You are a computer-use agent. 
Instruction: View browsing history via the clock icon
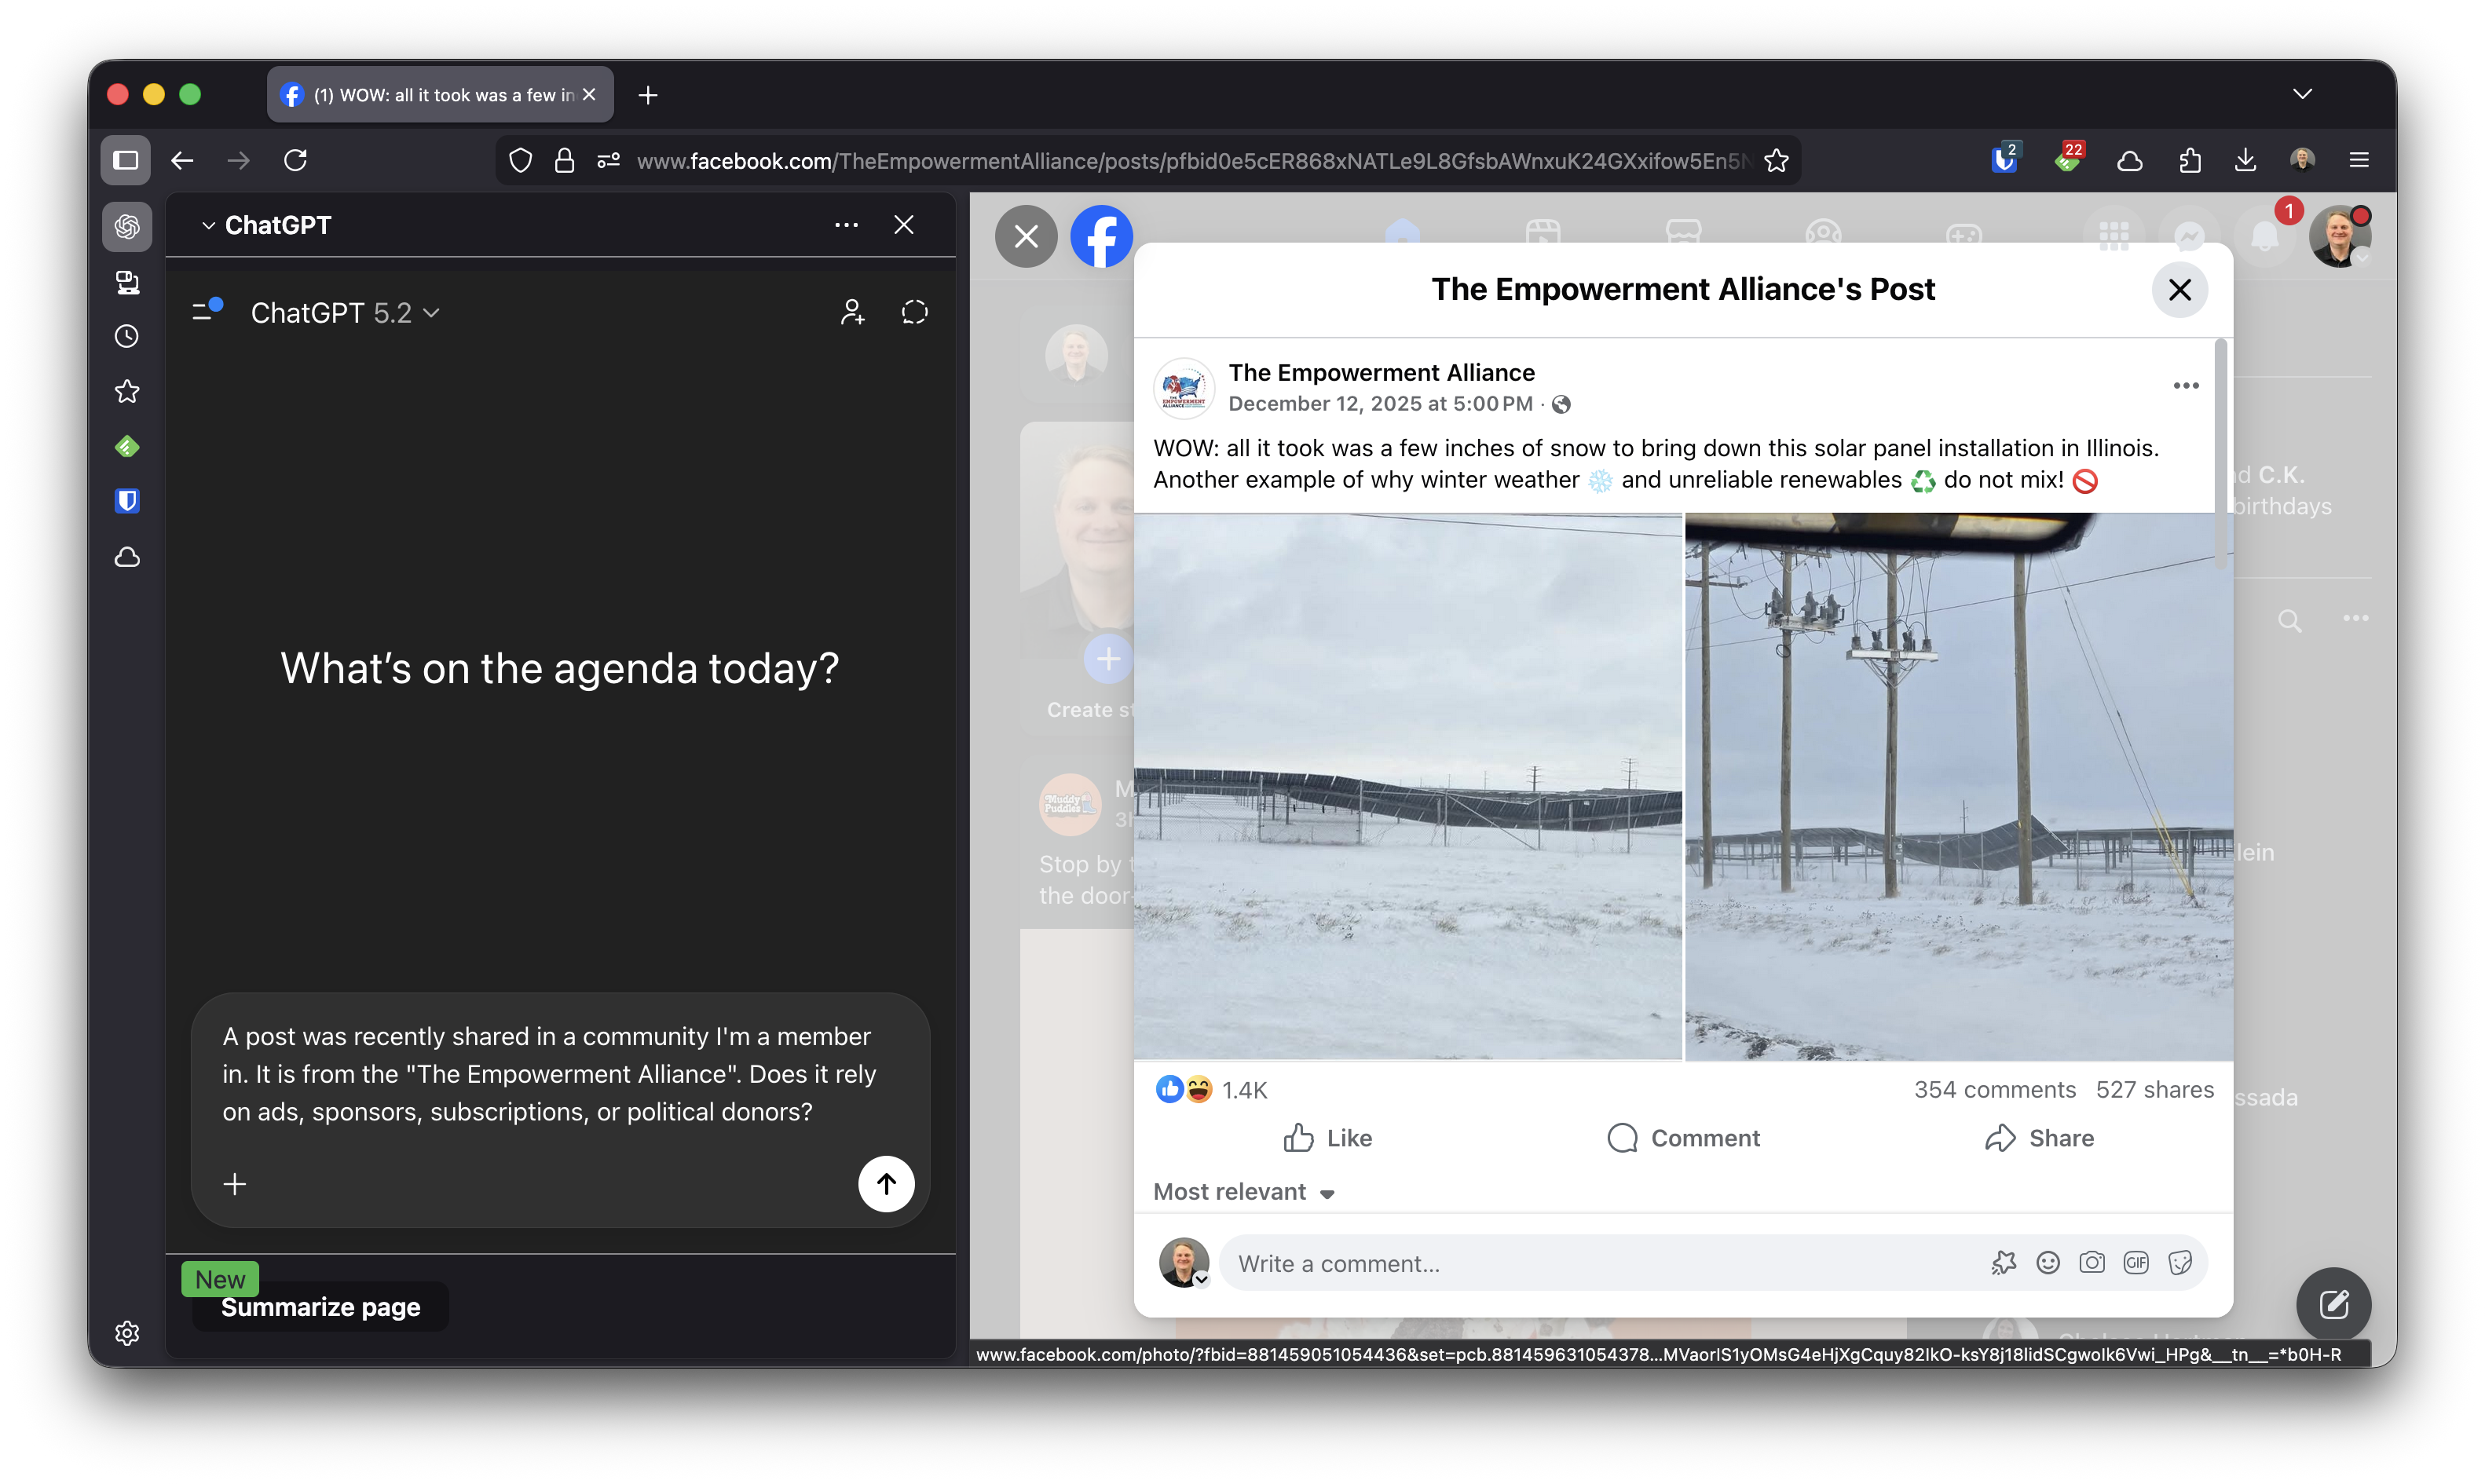click(127, 336)
